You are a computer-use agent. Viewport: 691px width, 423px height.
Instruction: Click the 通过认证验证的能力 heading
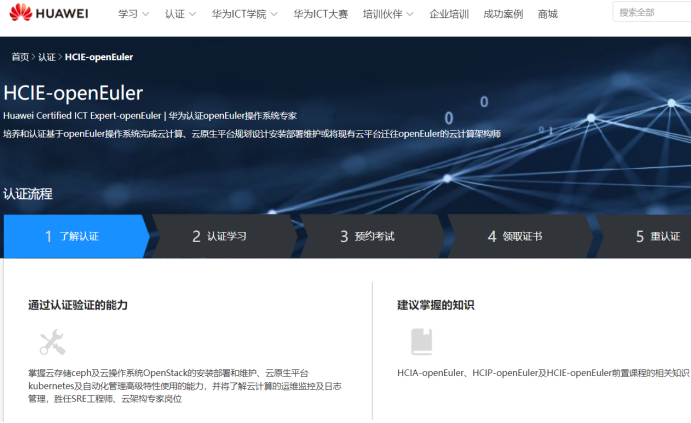78,305
